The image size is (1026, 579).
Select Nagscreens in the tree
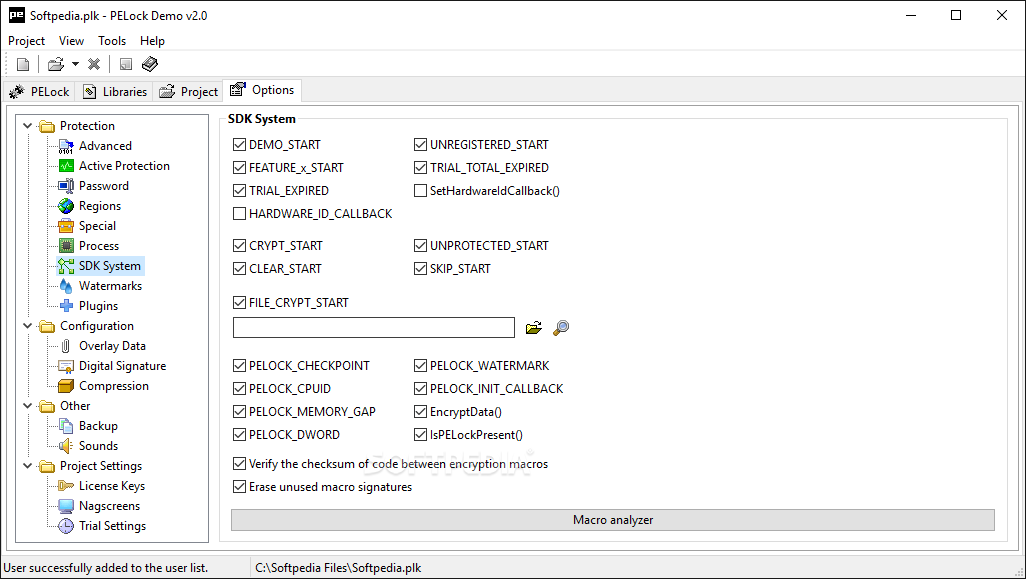click(109, 506)
